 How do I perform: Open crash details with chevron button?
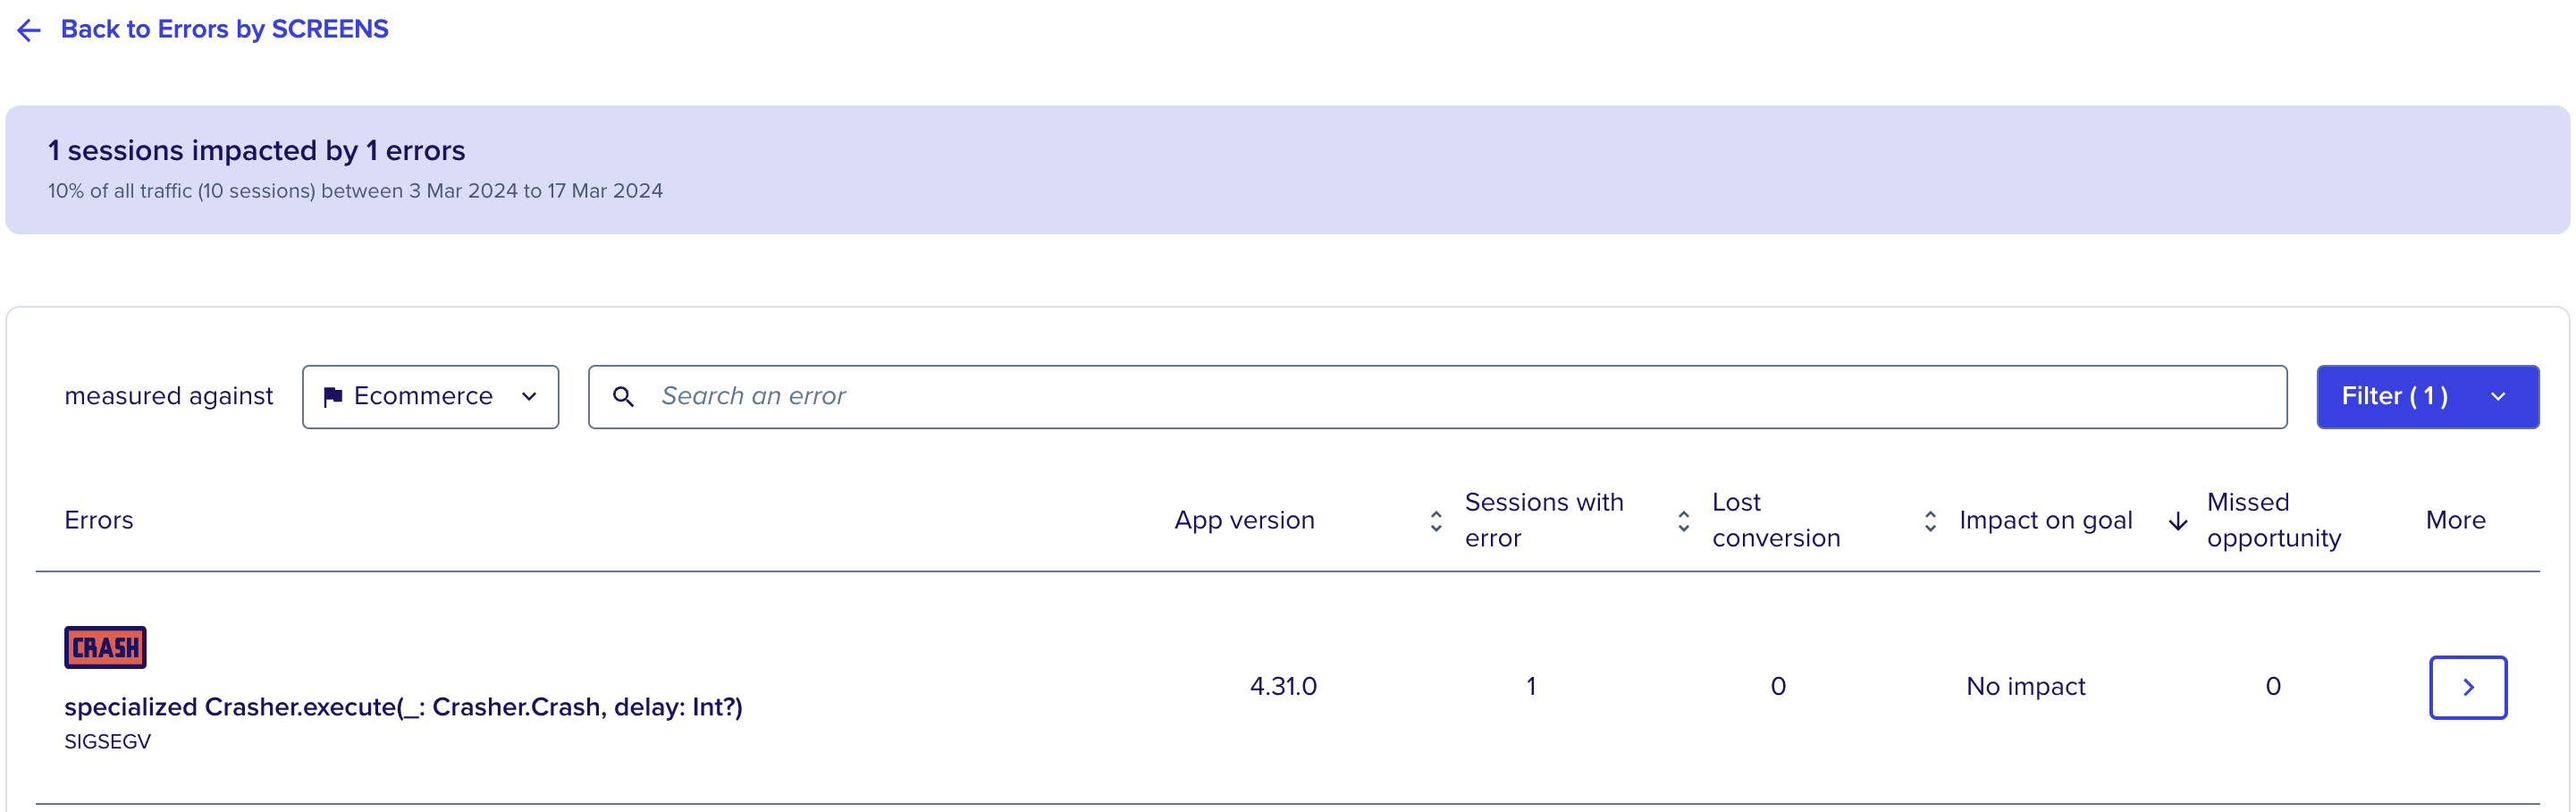click(2467, 687)
